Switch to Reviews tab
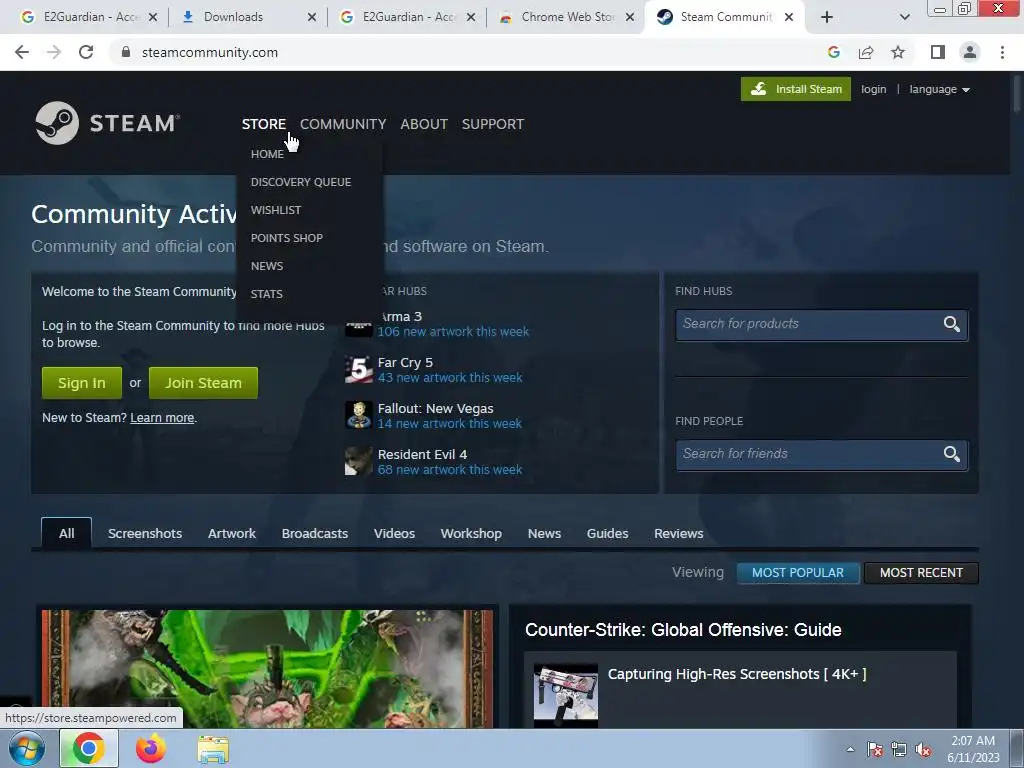Screen dimensions: 1024x768 click(679, 534)
